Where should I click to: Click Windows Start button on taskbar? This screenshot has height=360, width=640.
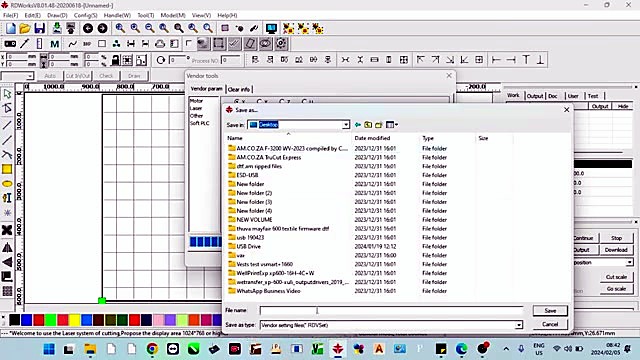[49, 349]
